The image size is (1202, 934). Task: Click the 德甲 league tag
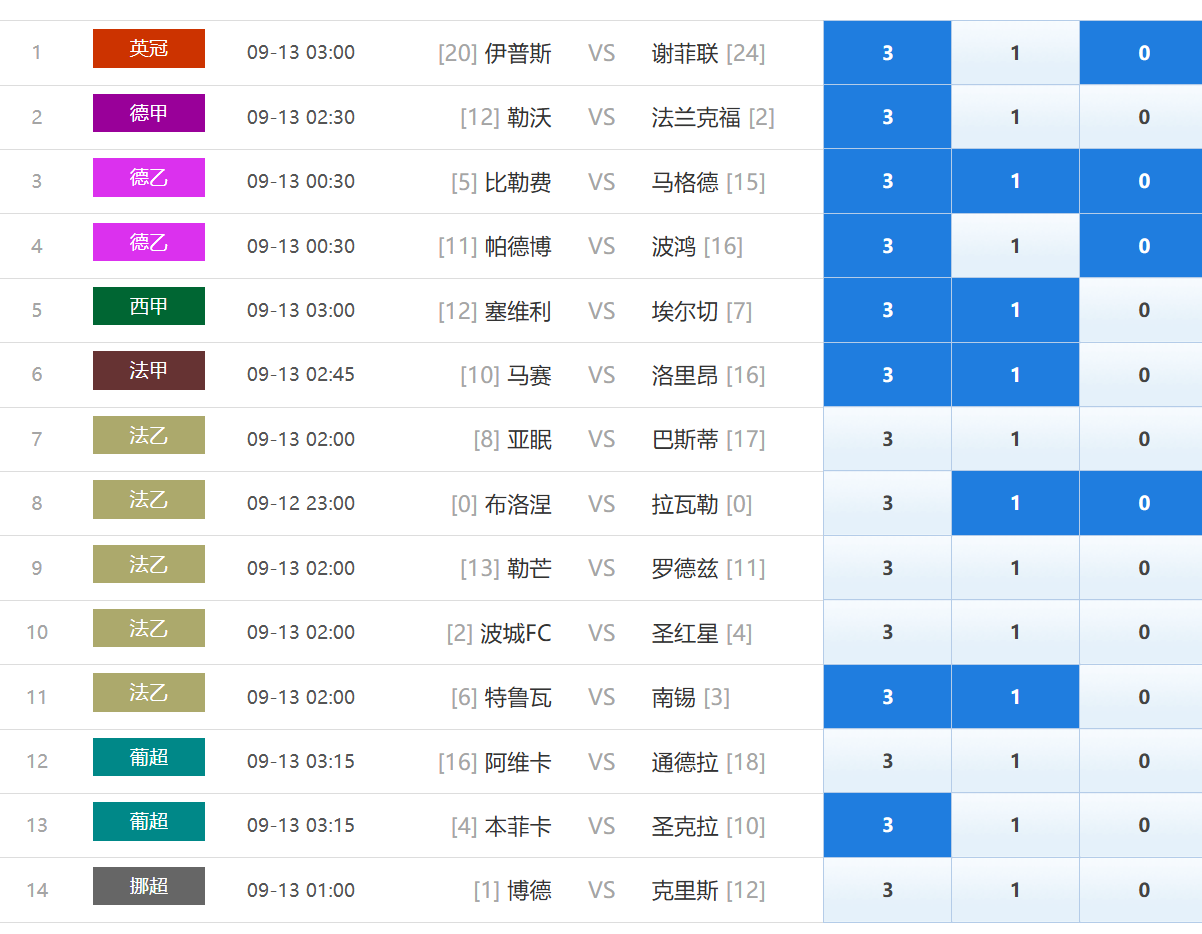pyautogui.click(x=149, y=113)
